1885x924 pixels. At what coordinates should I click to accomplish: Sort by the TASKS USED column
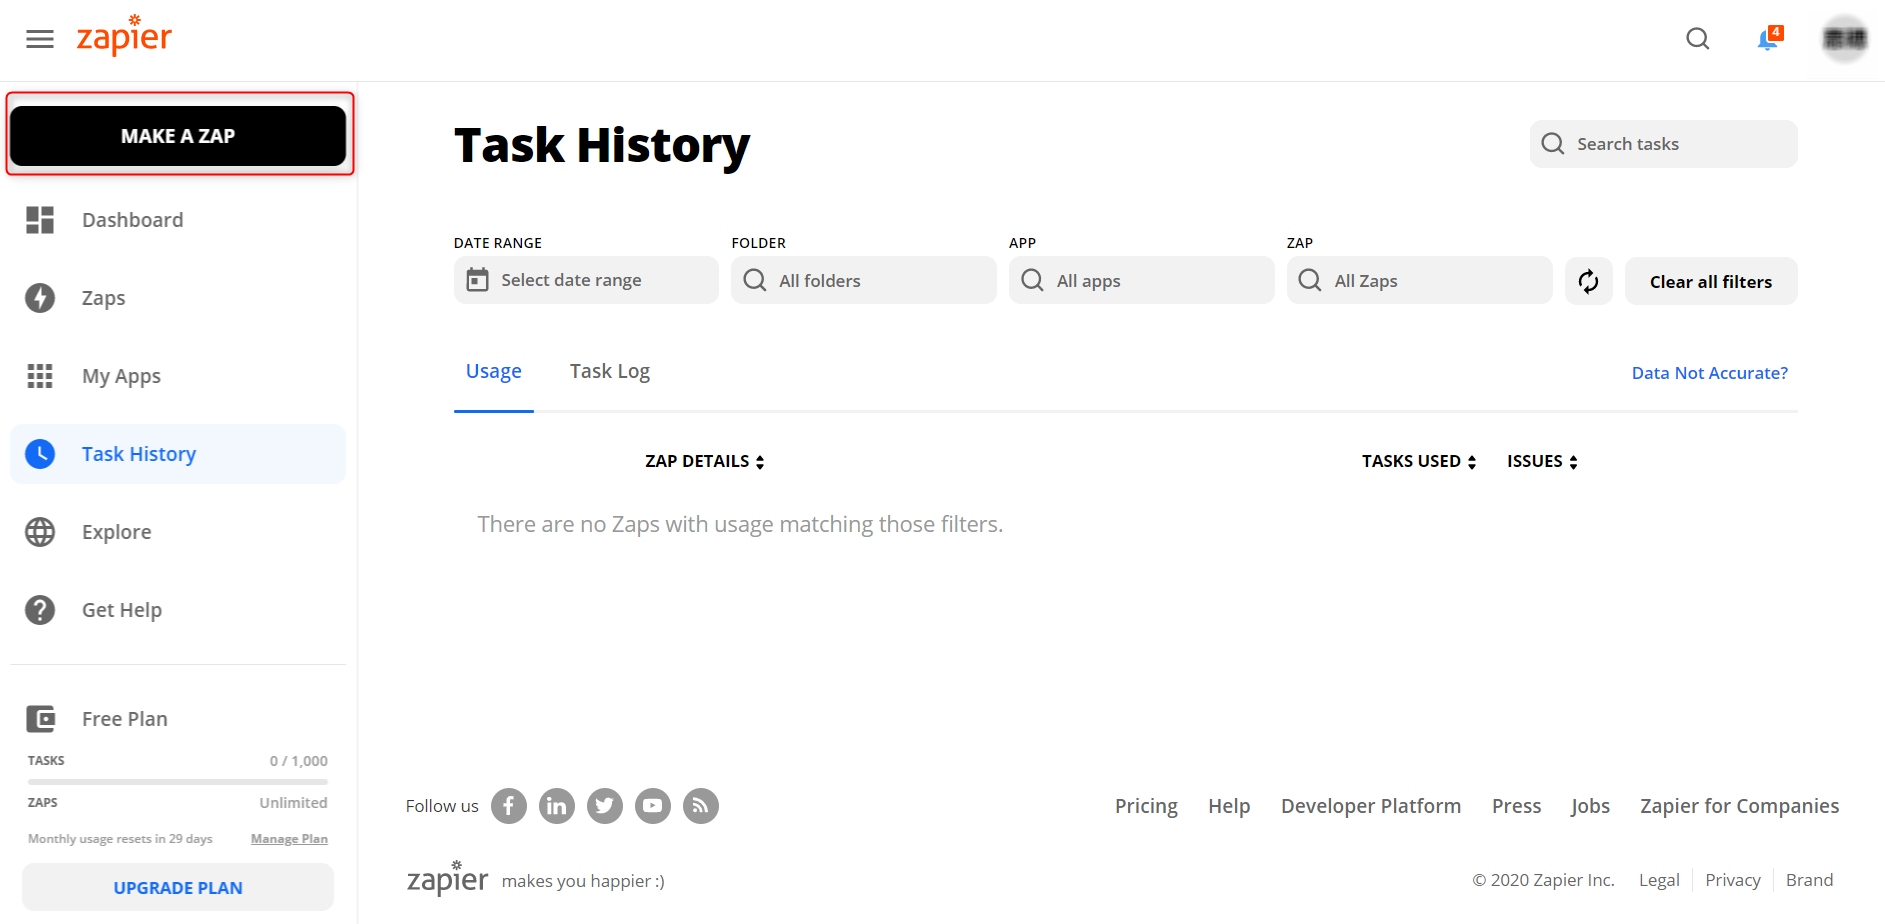pos(1418,461)
